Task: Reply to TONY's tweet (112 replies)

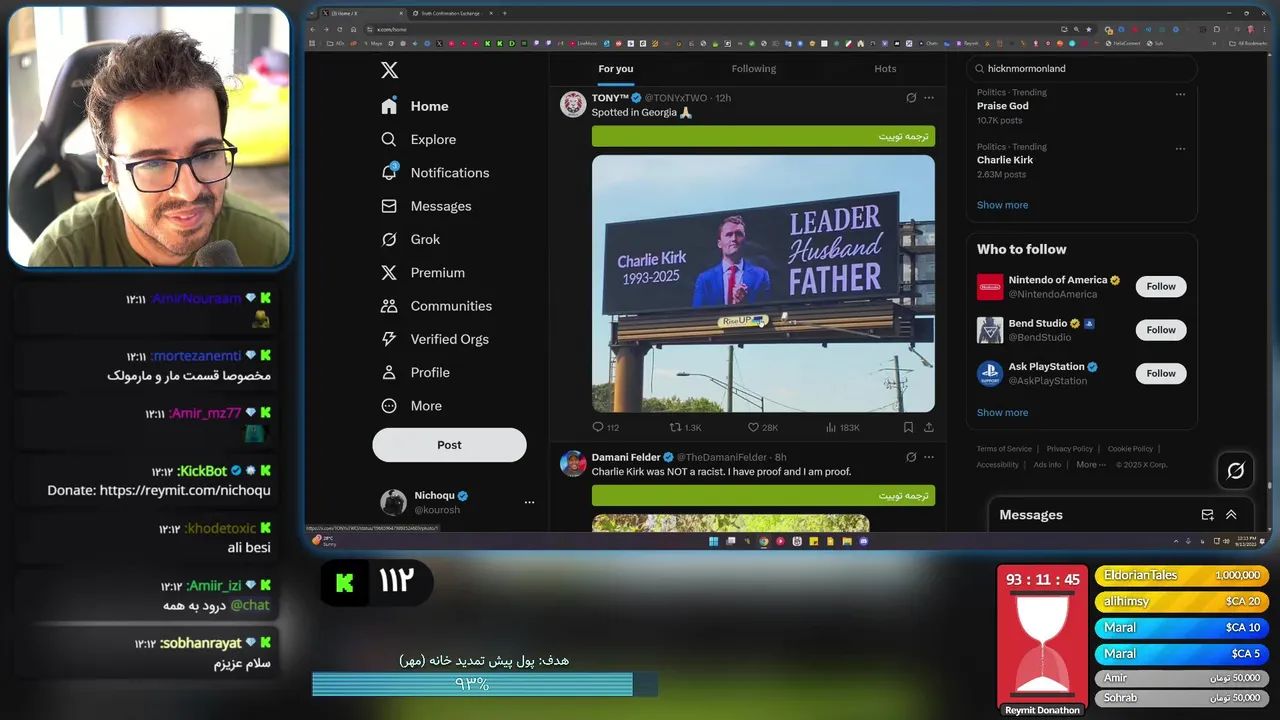Action: click(606, 427)
